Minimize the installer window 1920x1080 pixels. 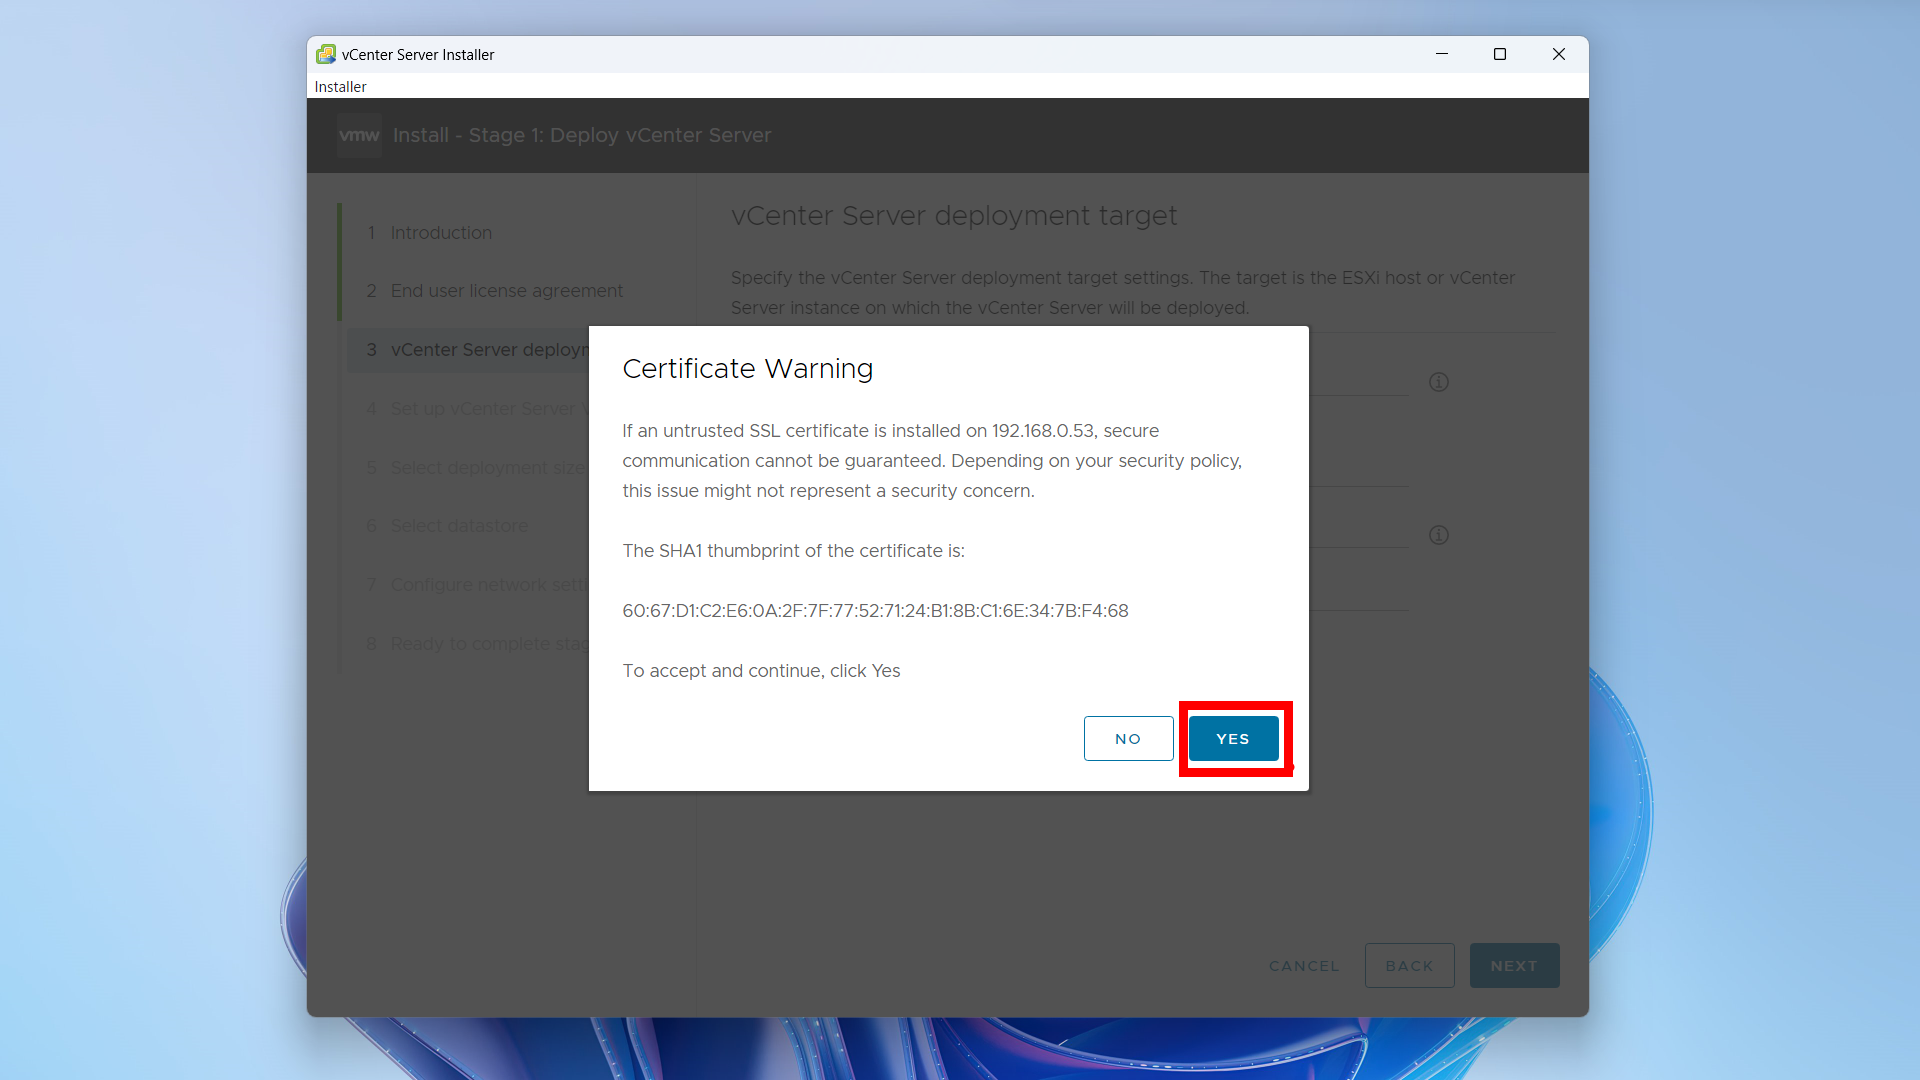pyautogui.click(x=1441, y=54)
